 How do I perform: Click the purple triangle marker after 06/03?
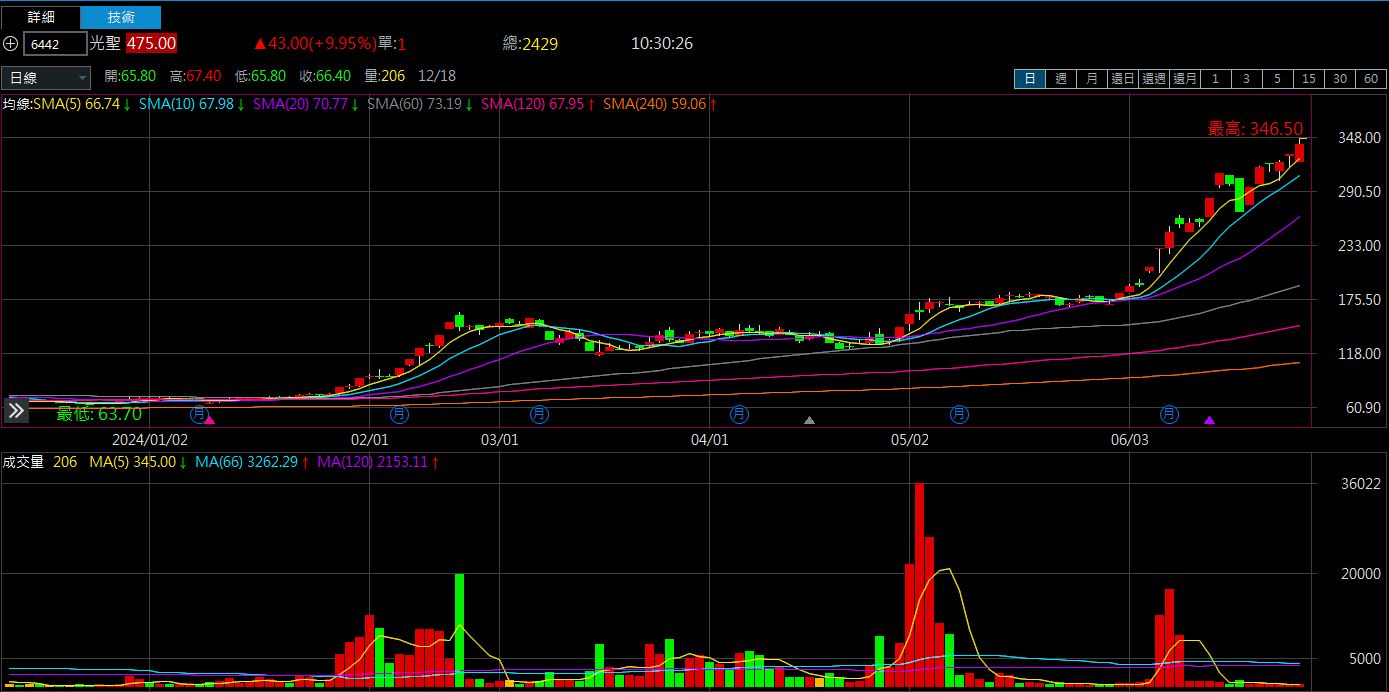[x=1209, y=421]
